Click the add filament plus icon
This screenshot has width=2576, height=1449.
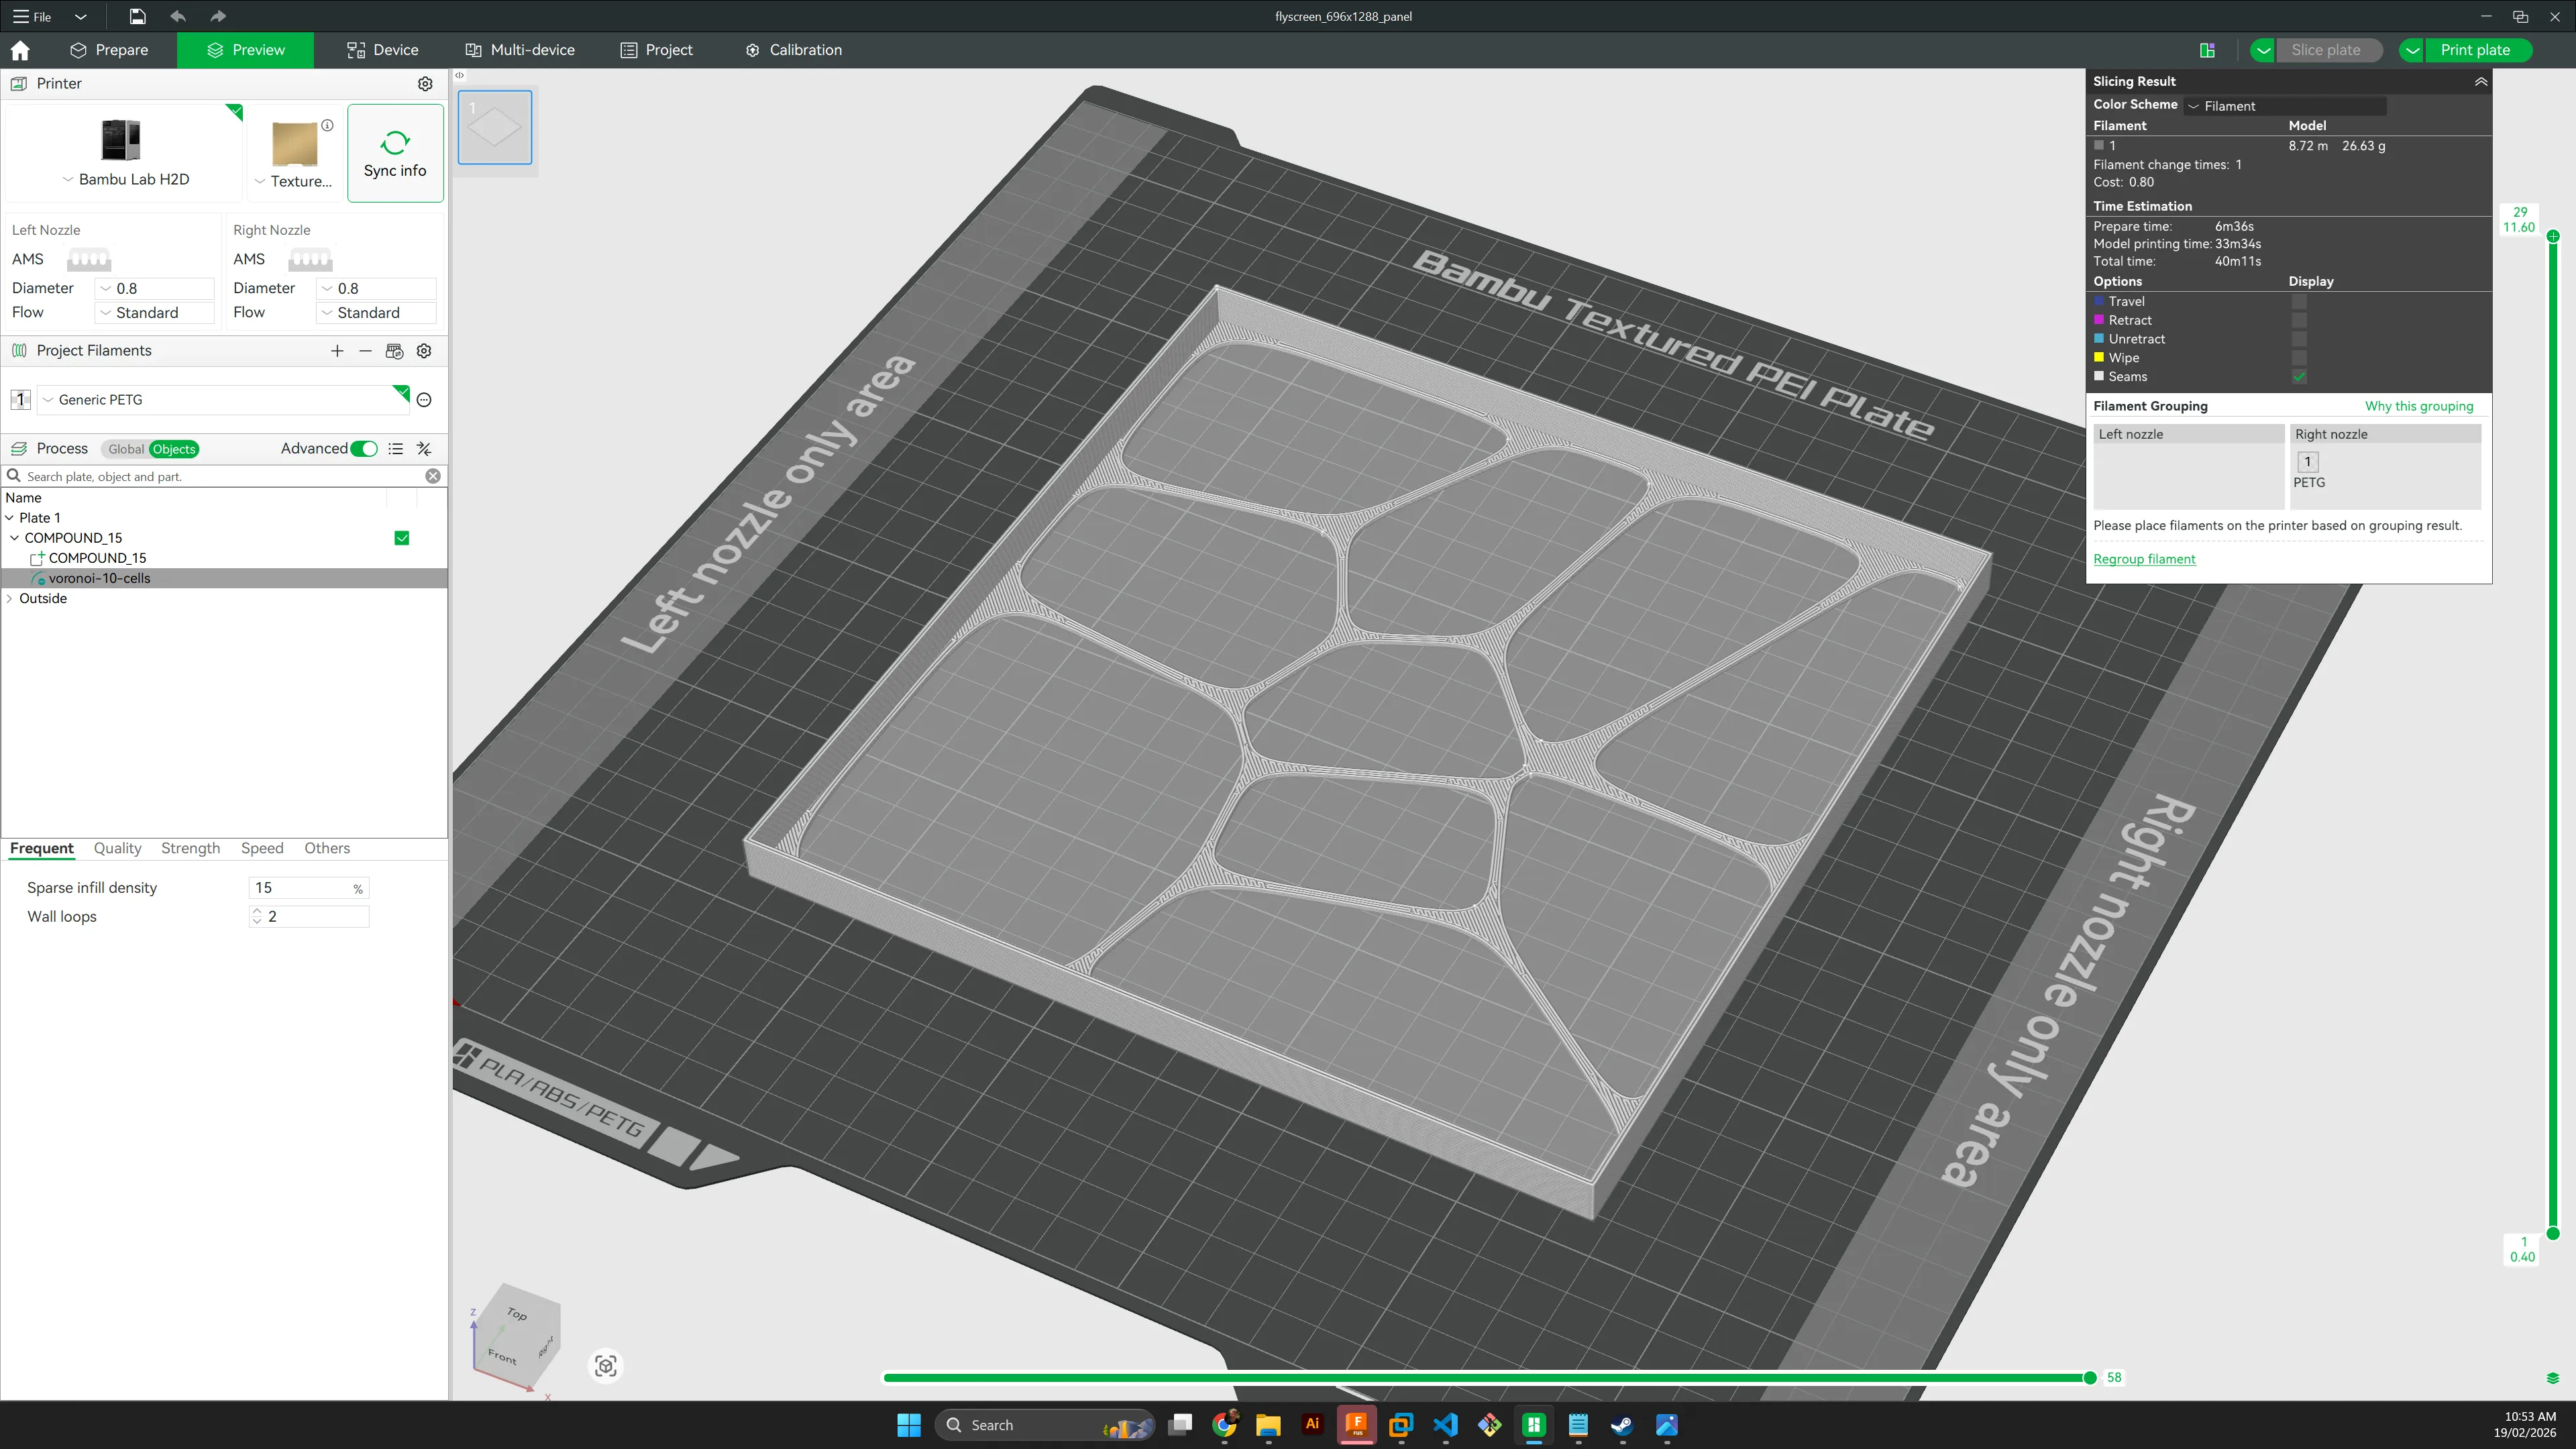point(337,351)
